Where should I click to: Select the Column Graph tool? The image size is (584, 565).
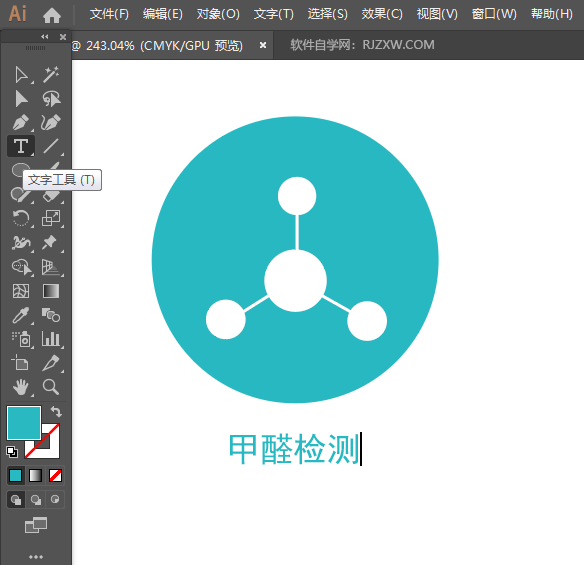(x=51, y=339)
